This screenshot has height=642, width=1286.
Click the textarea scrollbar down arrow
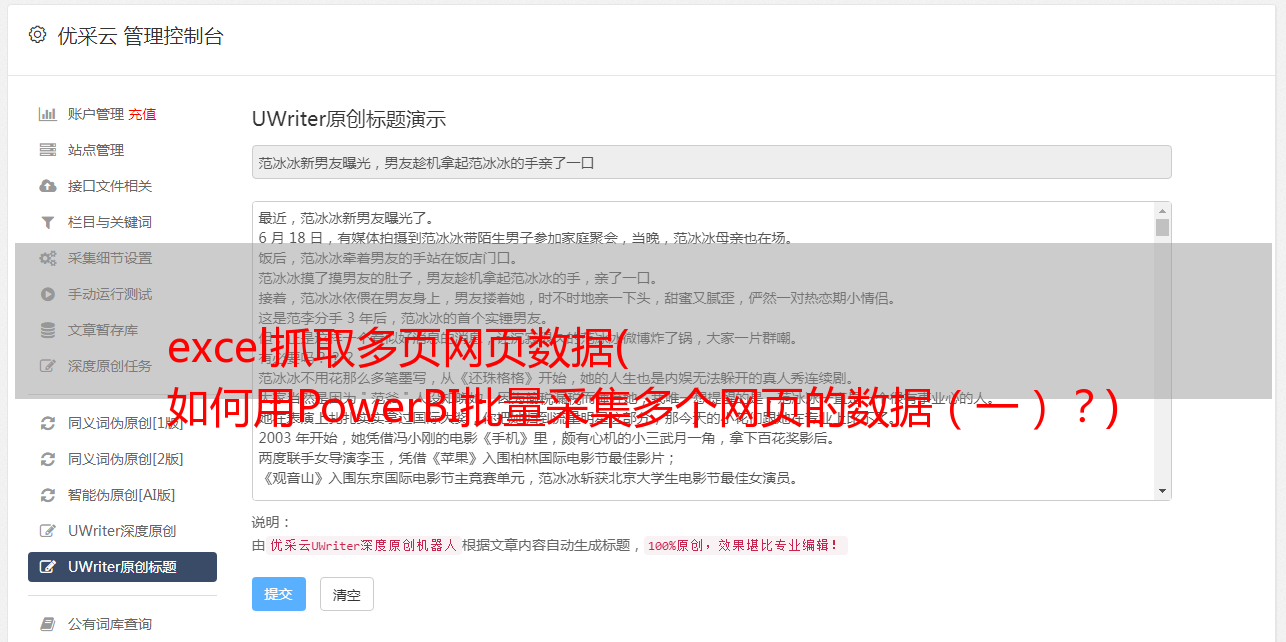click(1162, 490)
